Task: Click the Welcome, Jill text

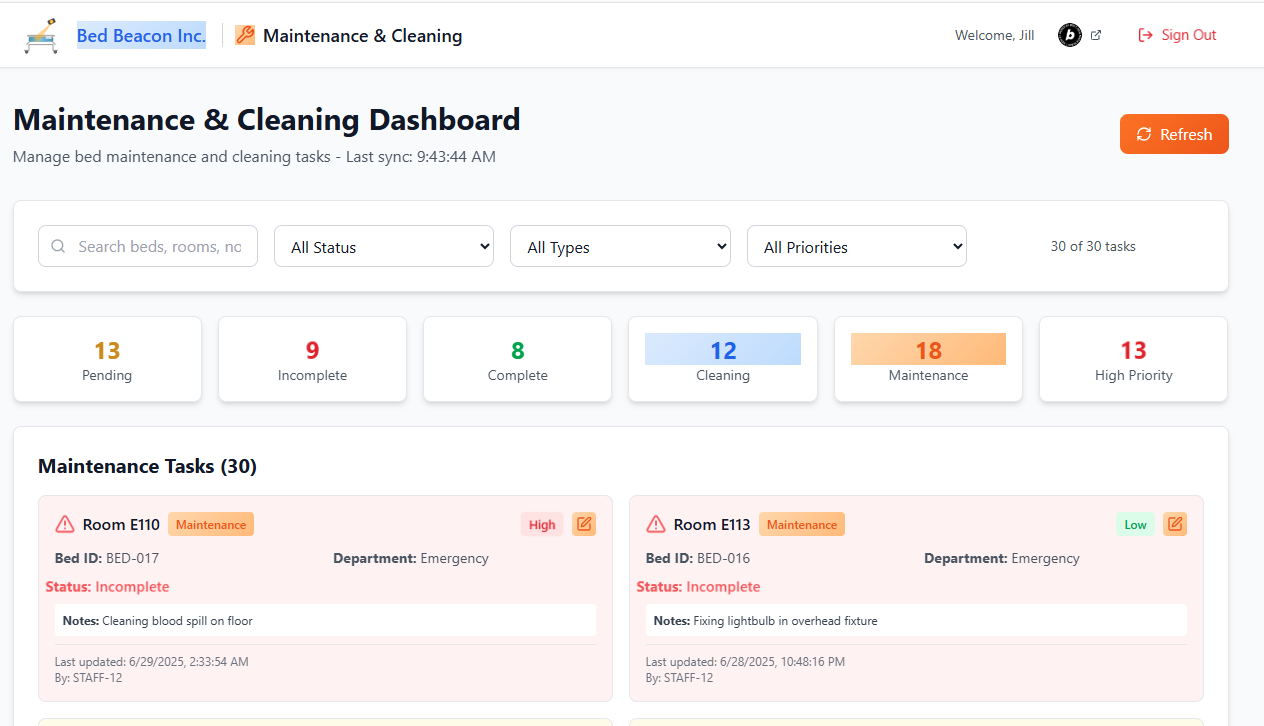Action: [995, 35]
